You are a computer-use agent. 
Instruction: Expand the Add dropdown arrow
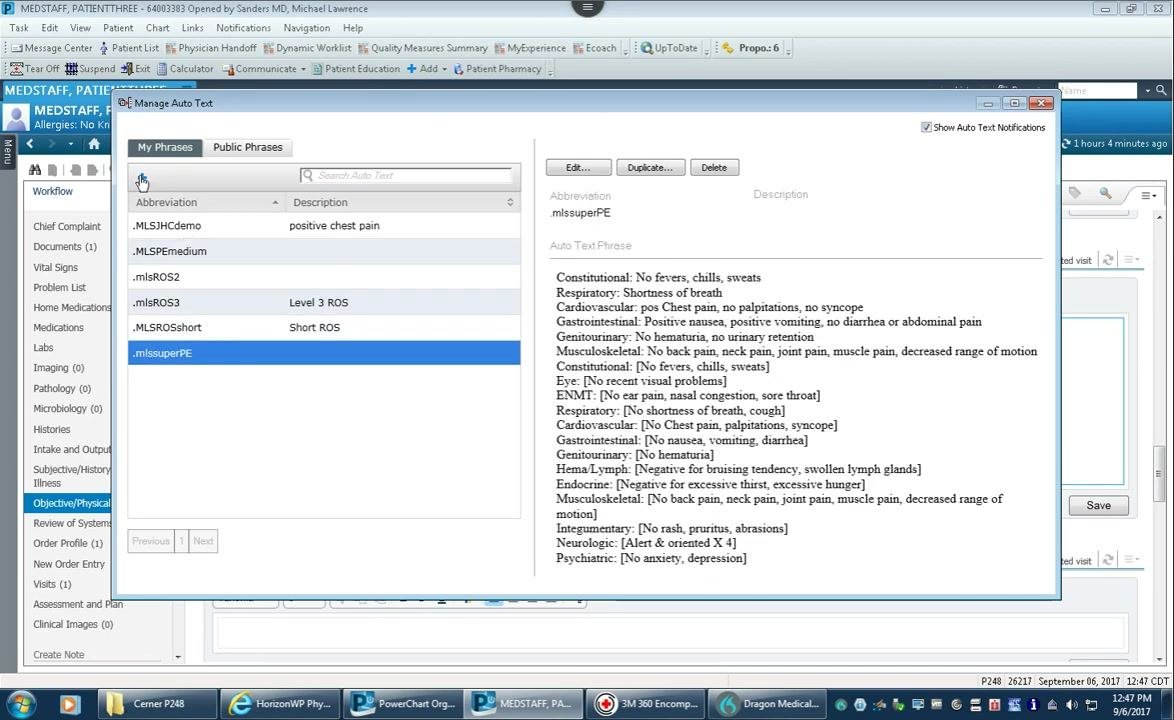point(444,69)
